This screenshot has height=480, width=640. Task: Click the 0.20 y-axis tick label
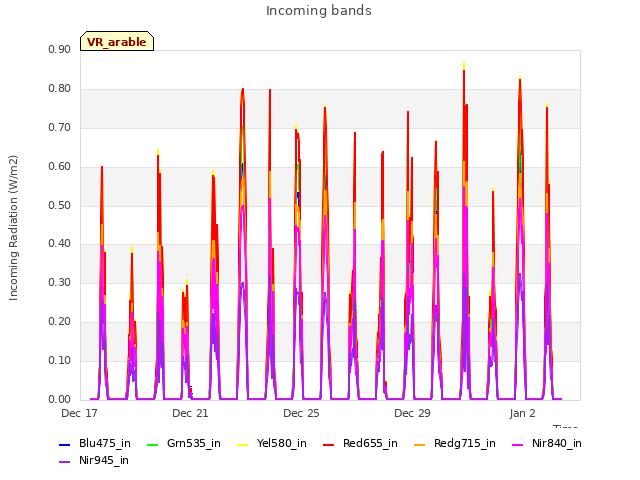pyautogui.click(x=60, y=322)
